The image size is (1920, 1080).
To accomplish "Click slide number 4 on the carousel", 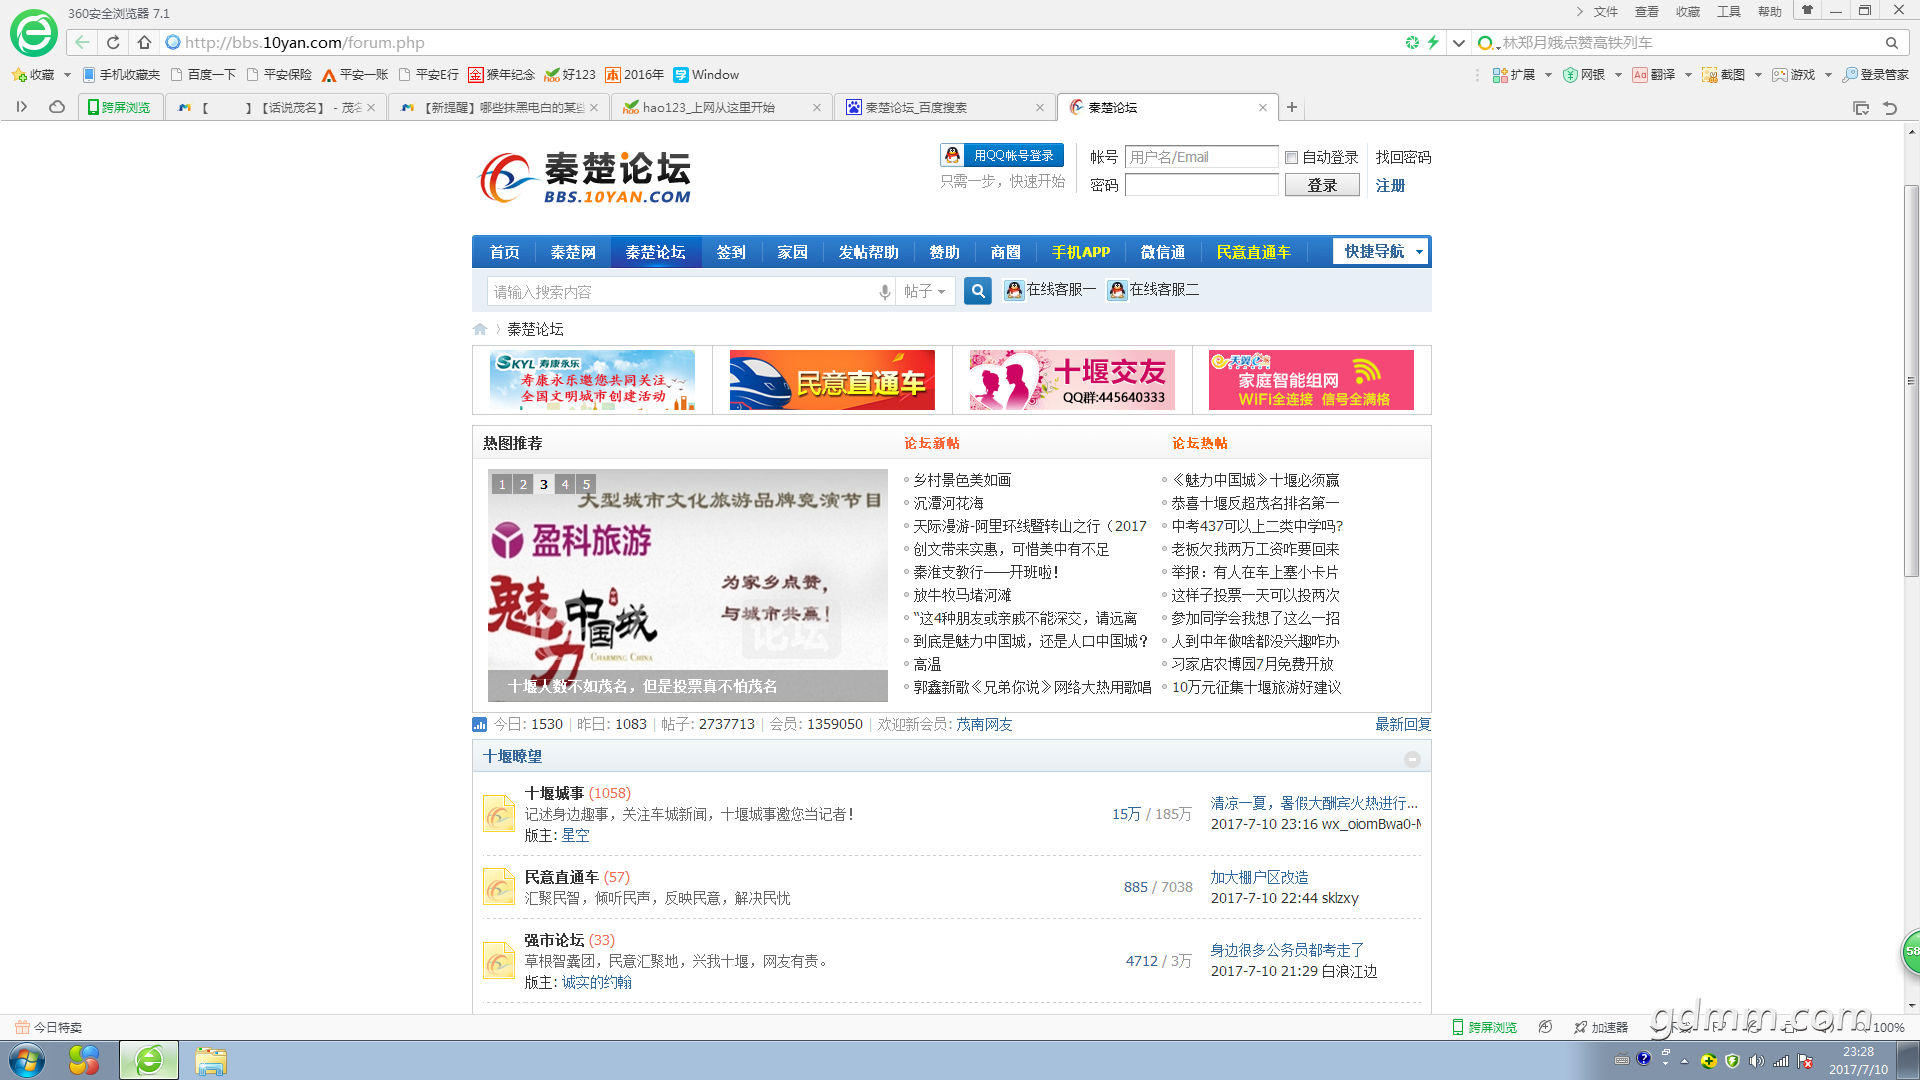I will [565, 484].
